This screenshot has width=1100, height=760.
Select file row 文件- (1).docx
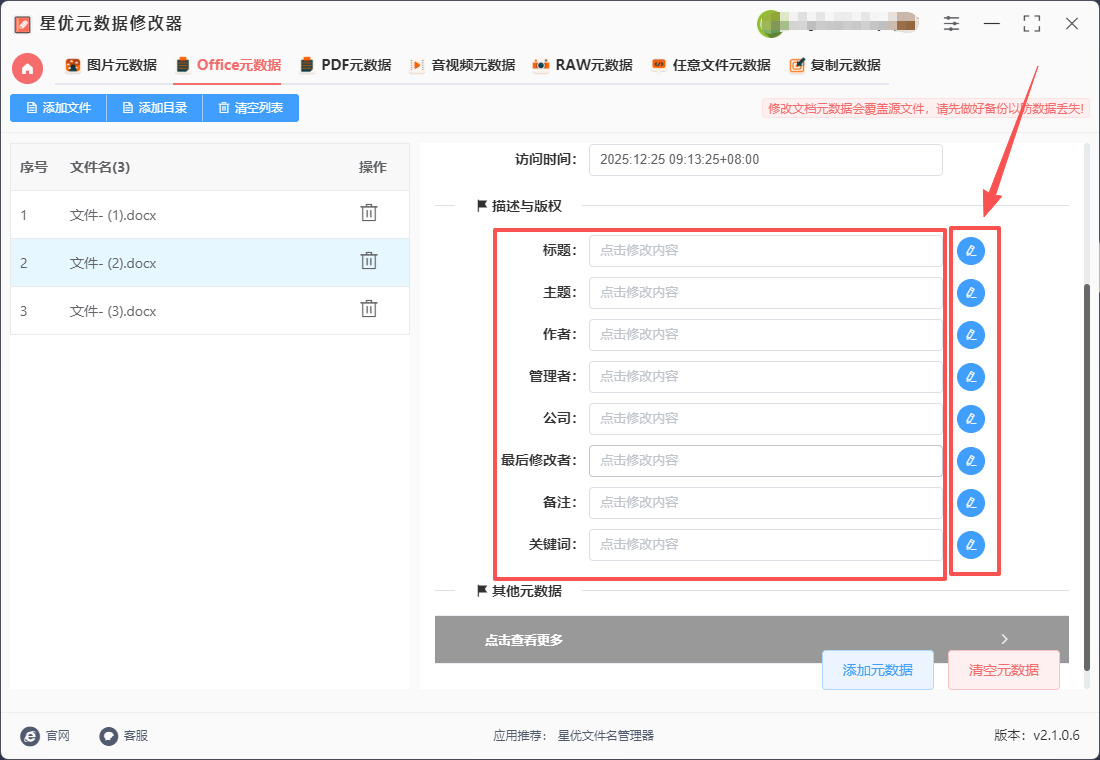tap(210, 215)
